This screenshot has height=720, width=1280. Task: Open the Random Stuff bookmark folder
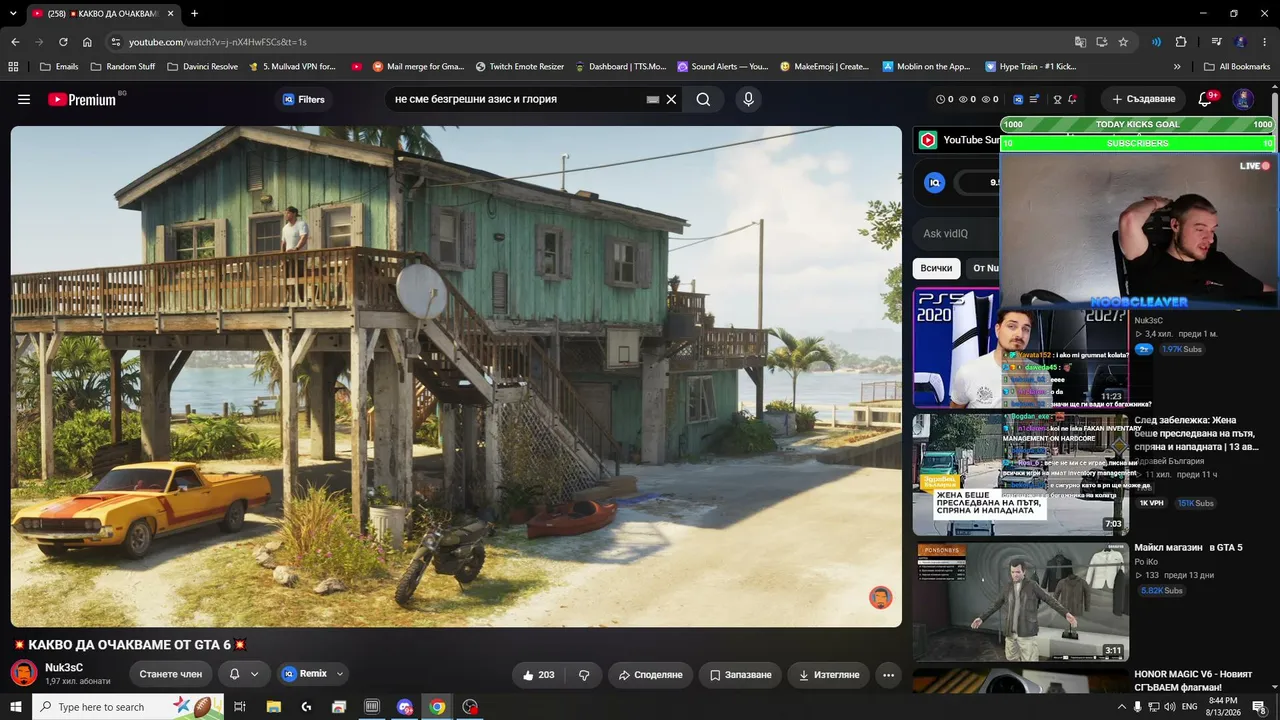click(123, 67)
